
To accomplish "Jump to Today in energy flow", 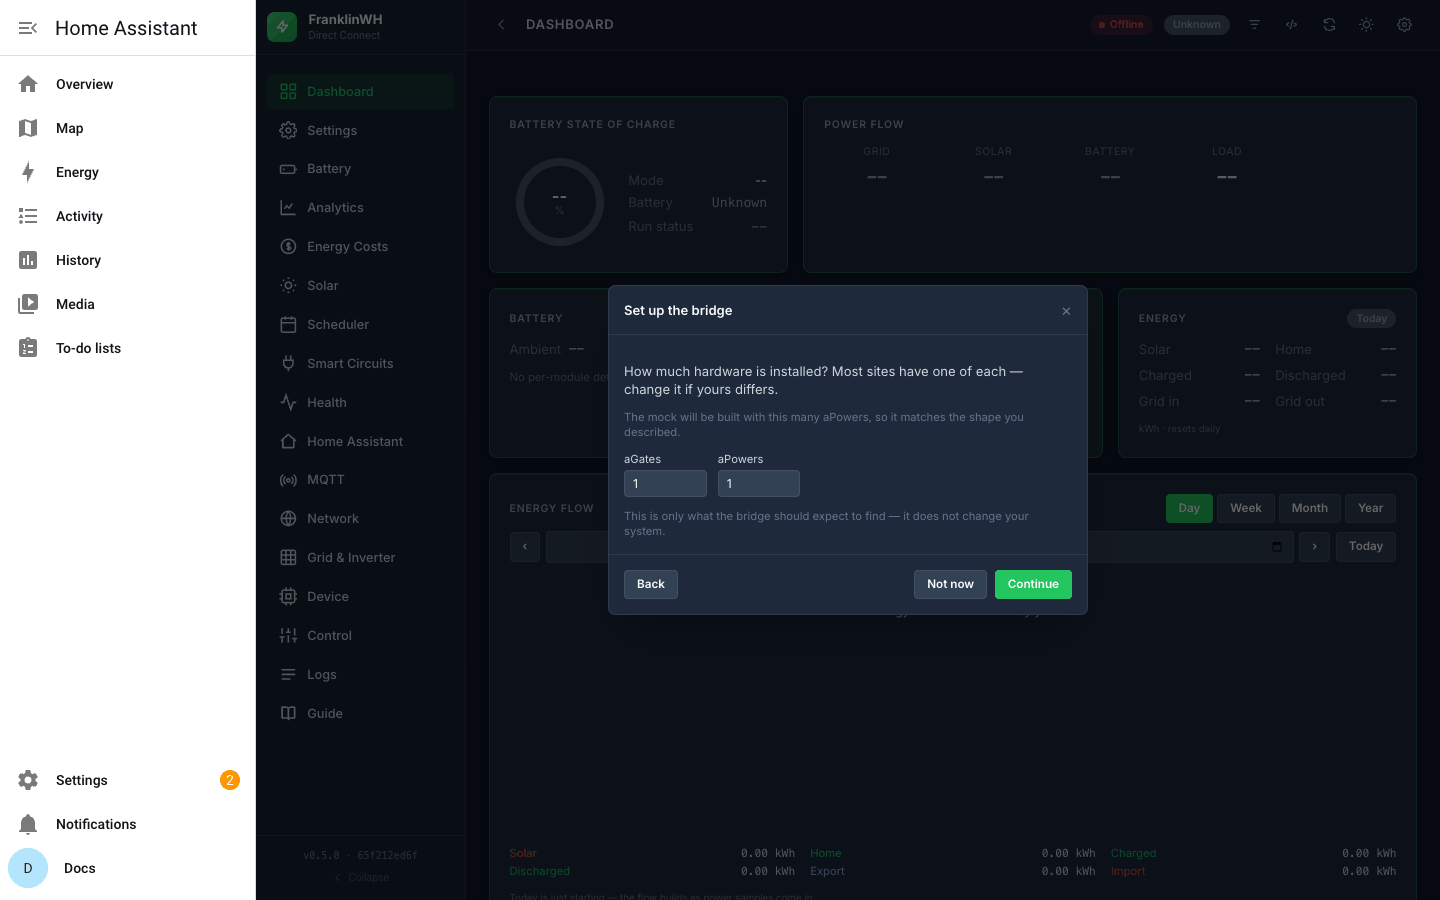I will (1365, 547).
